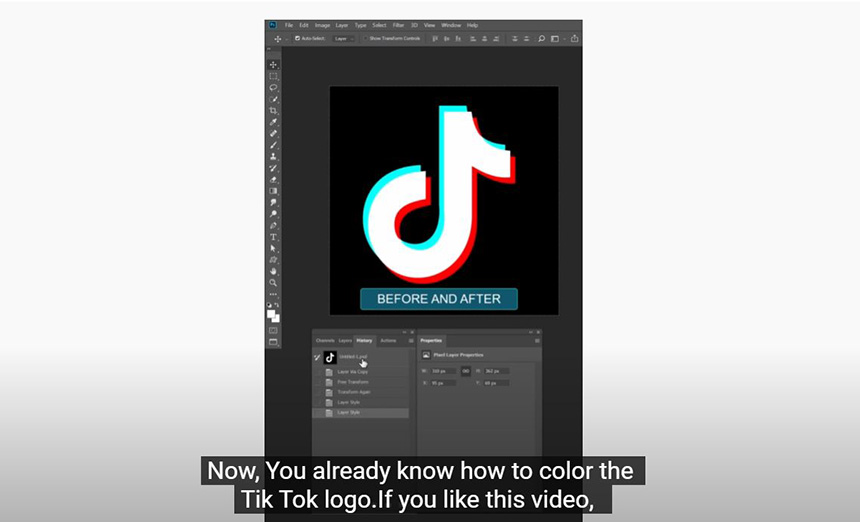Select the Smudge tool
860x522 pixels.
coord(273,202)
